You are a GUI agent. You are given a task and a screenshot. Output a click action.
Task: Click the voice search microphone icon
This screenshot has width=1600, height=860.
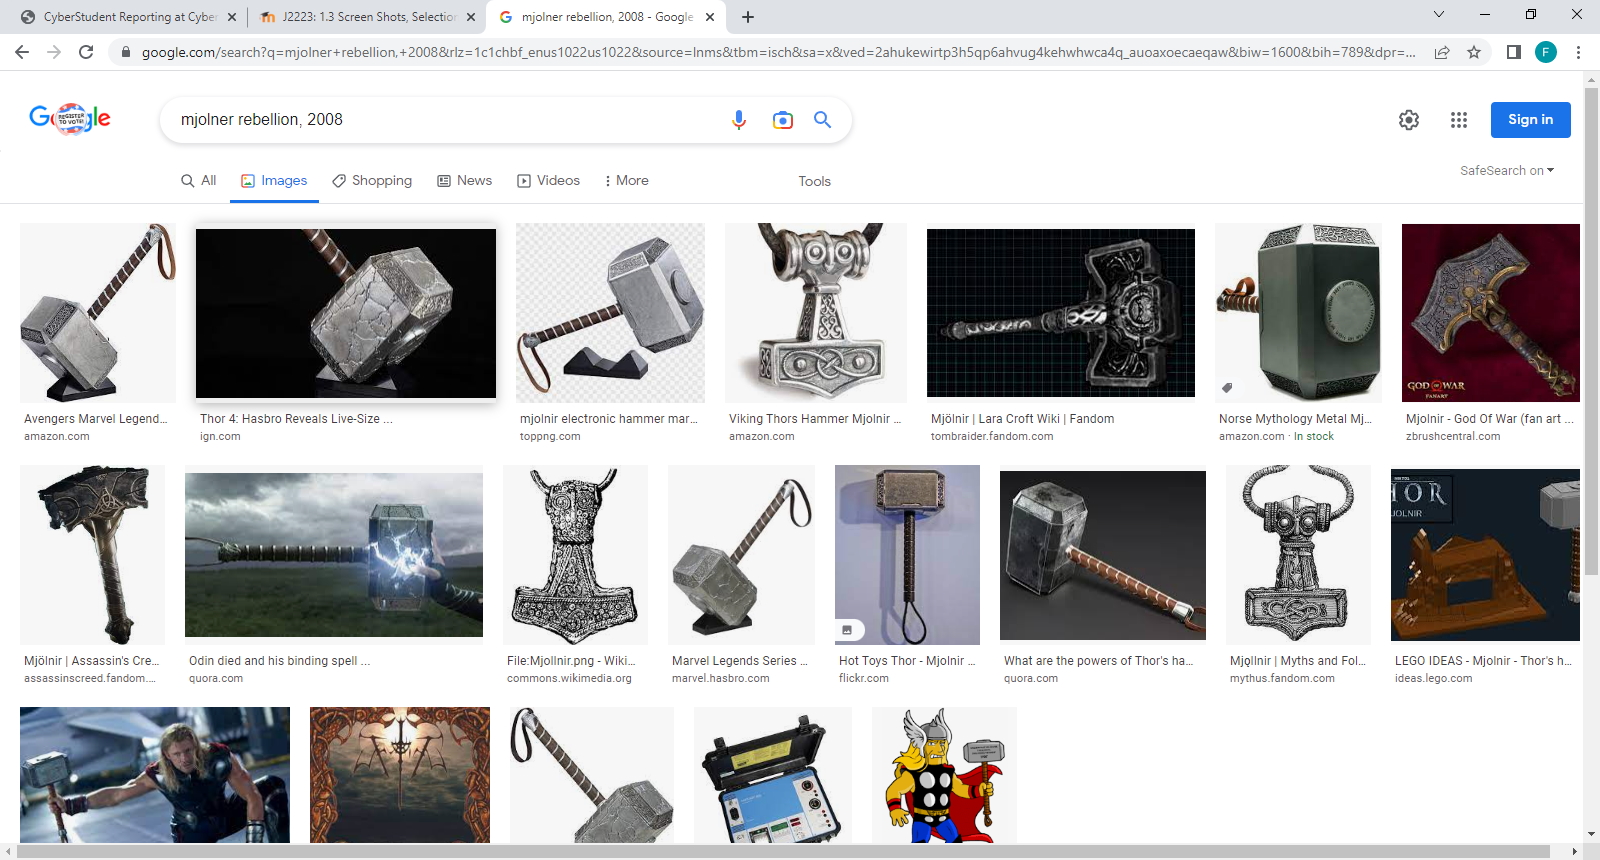(739, 120)
